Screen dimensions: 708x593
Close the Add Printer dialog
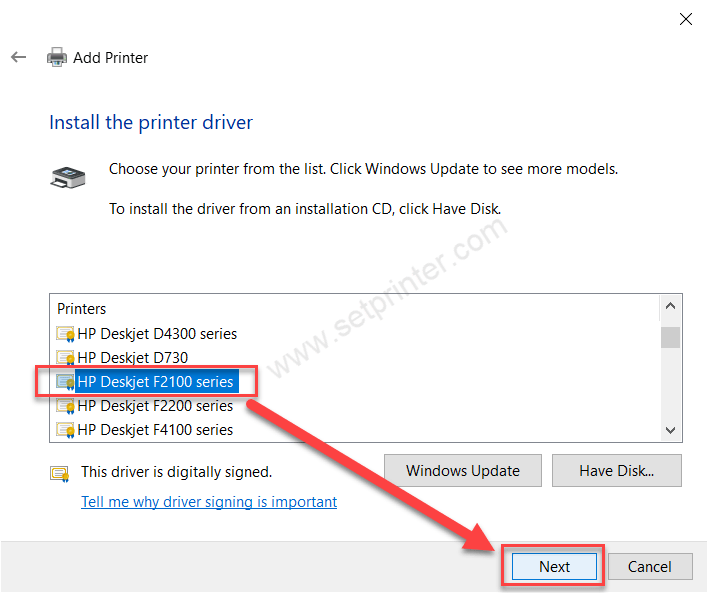[x=686, y=19]
